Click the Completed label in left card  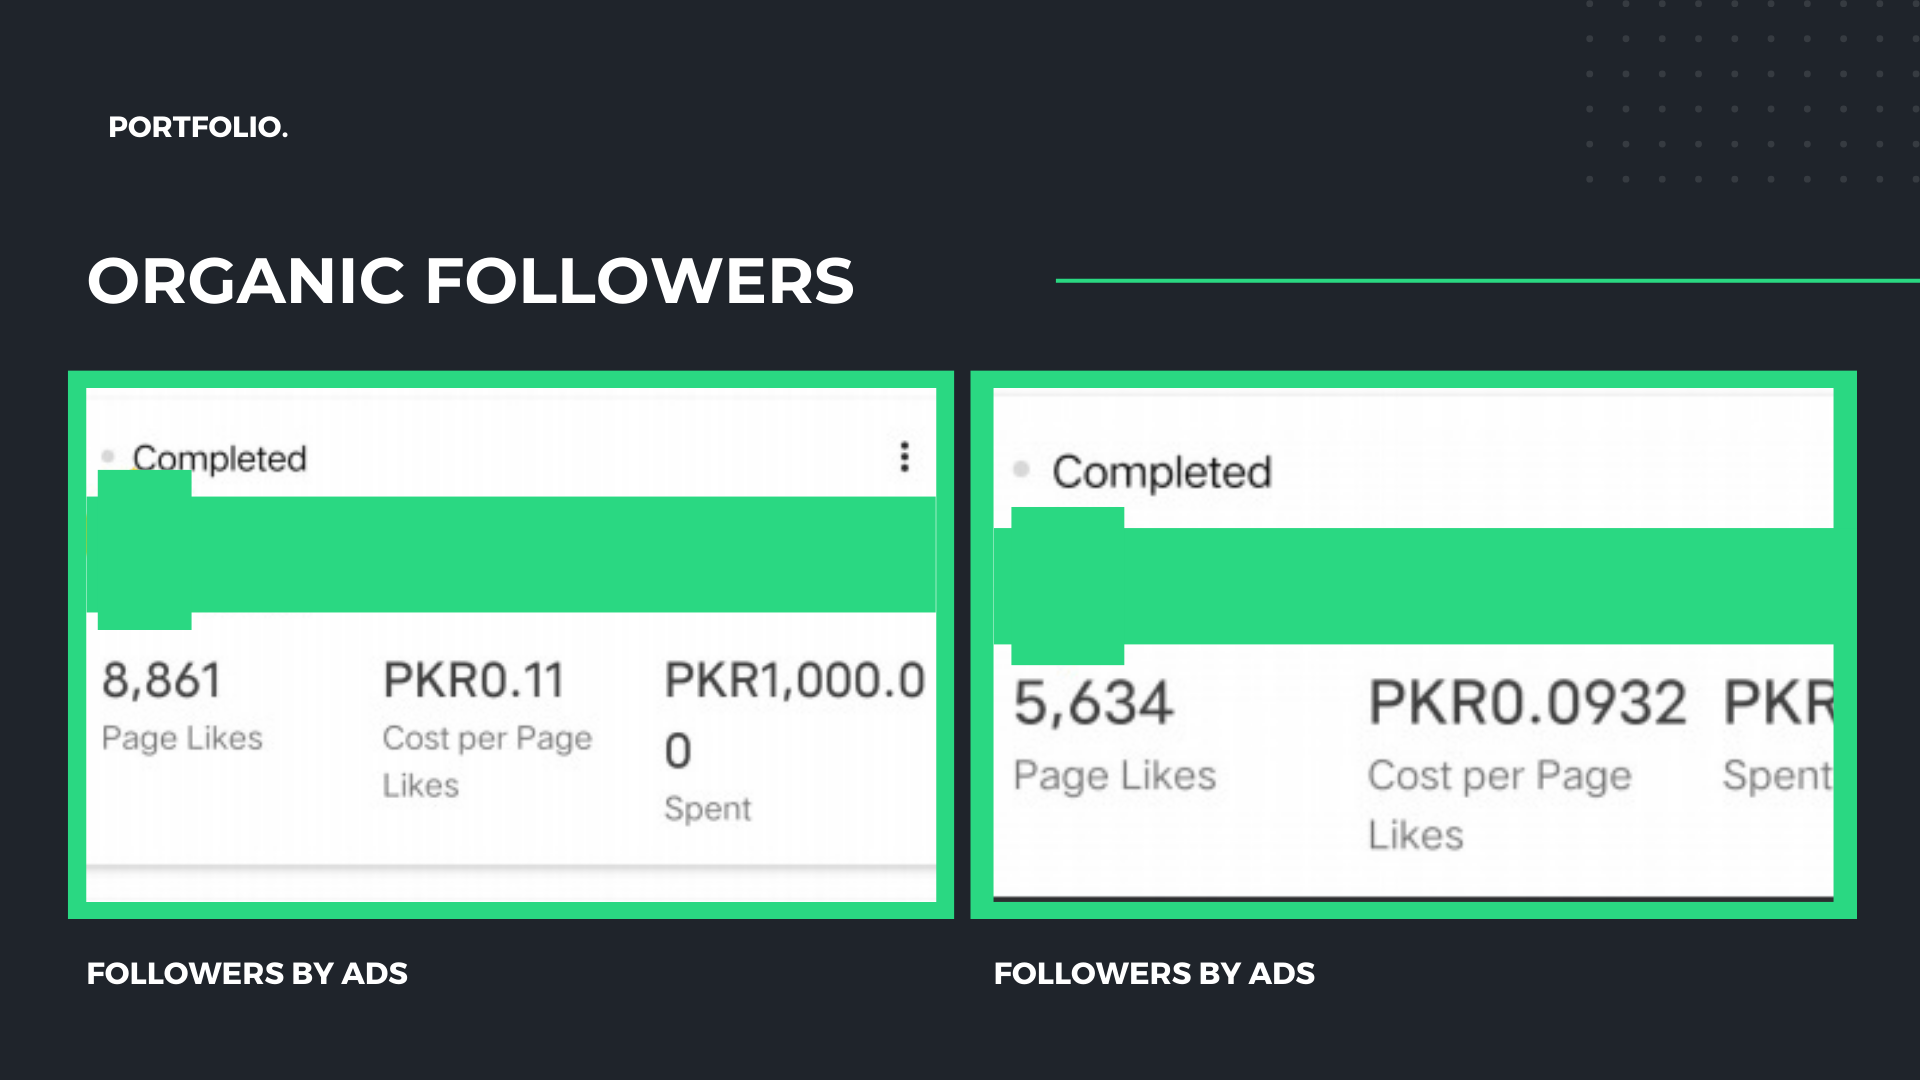point(219,459)
